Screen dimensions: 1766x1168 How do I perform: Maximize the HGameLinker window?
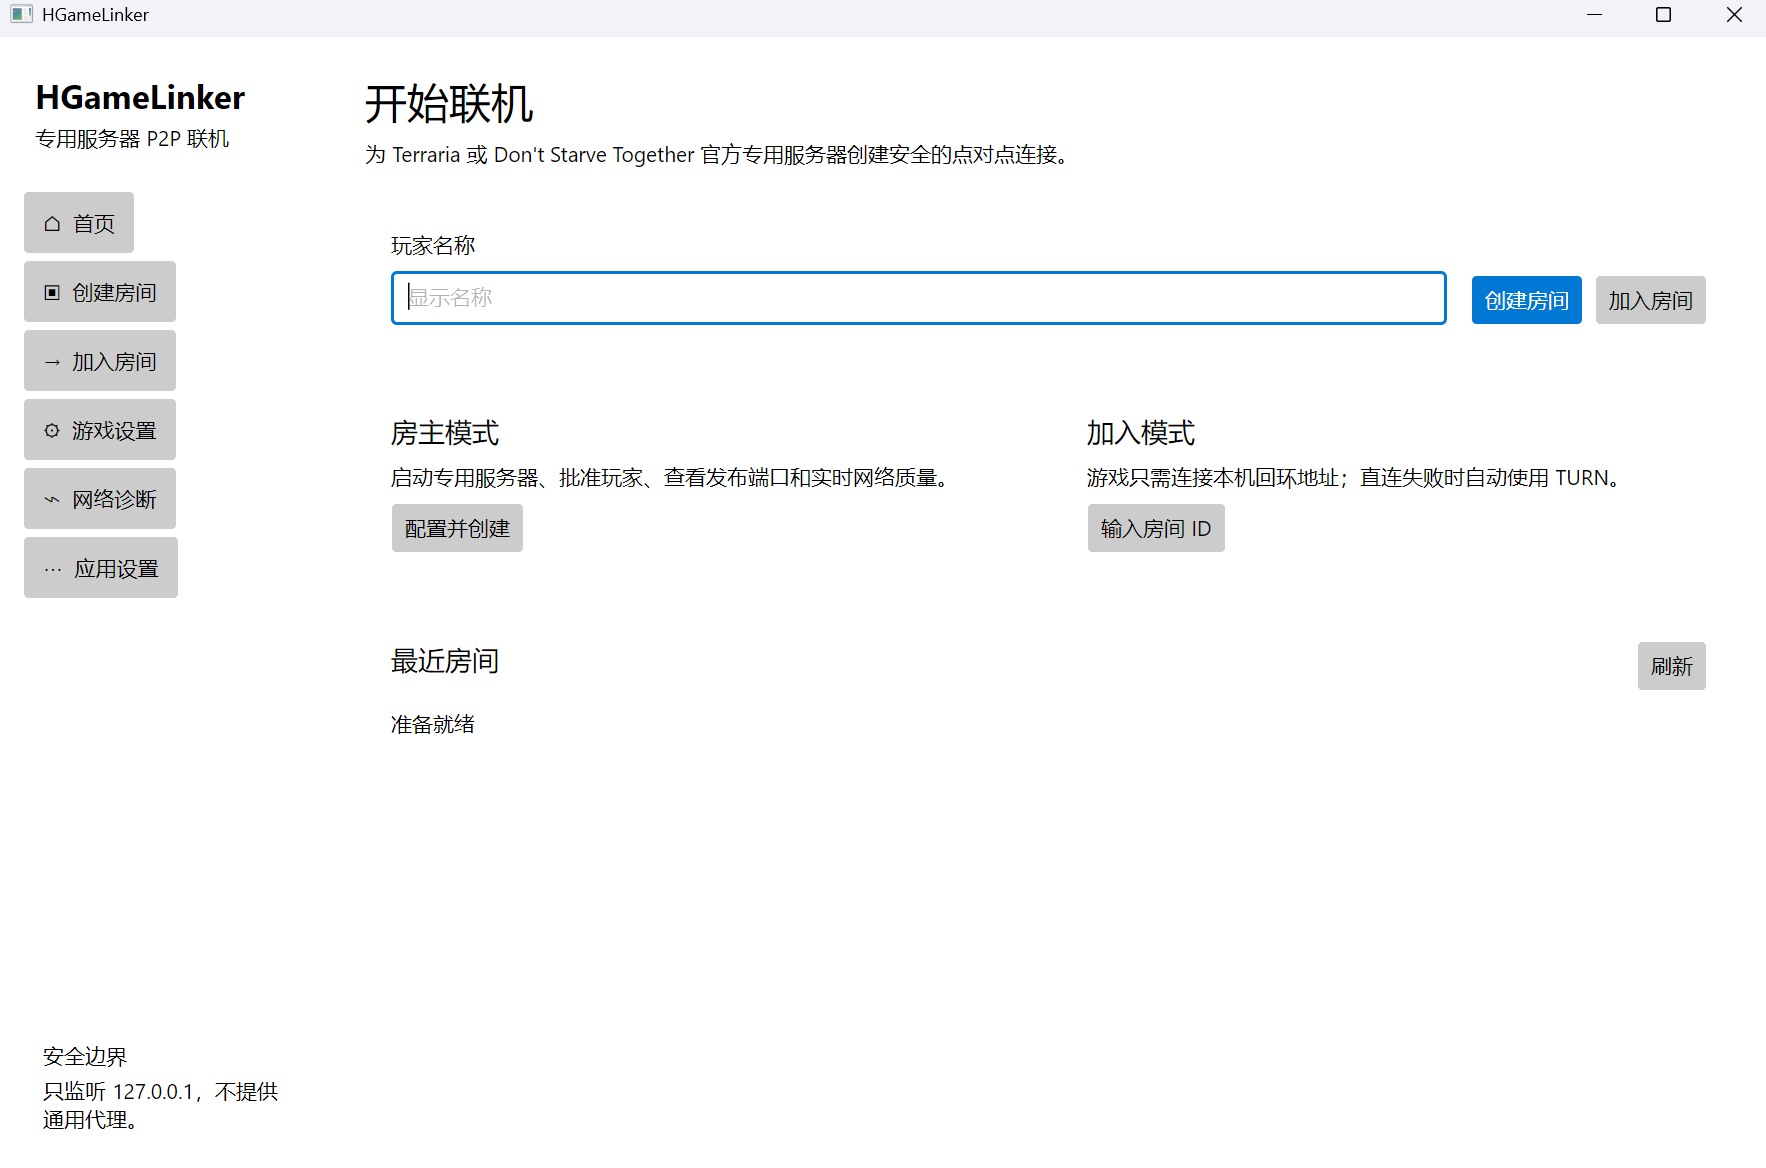point(1664,15)
